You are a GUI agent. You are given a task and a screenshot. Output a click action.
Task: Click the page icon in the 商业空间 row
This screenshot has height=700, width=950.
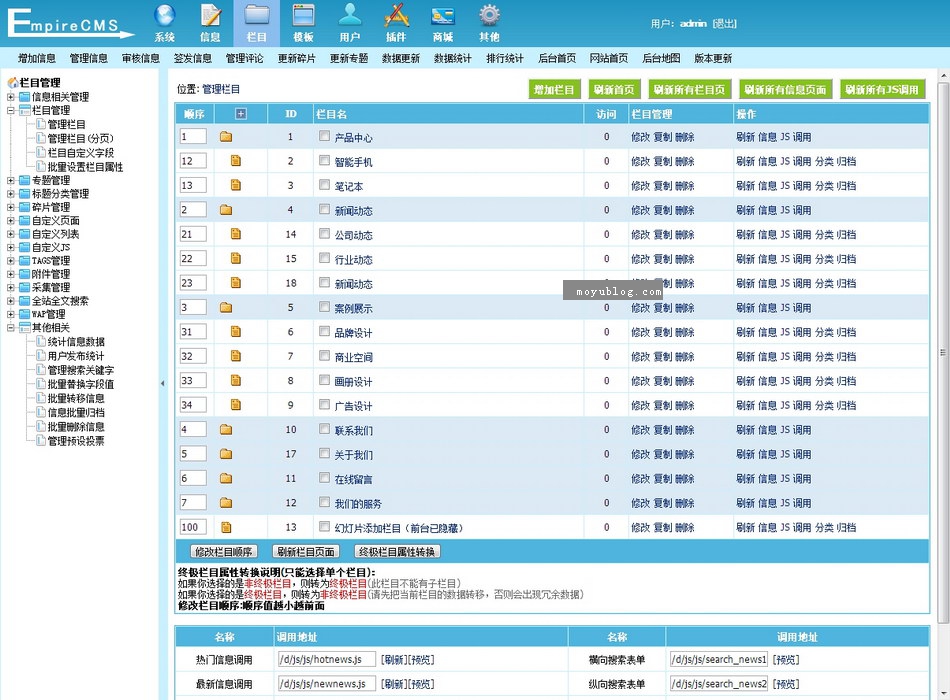(236, 356)
